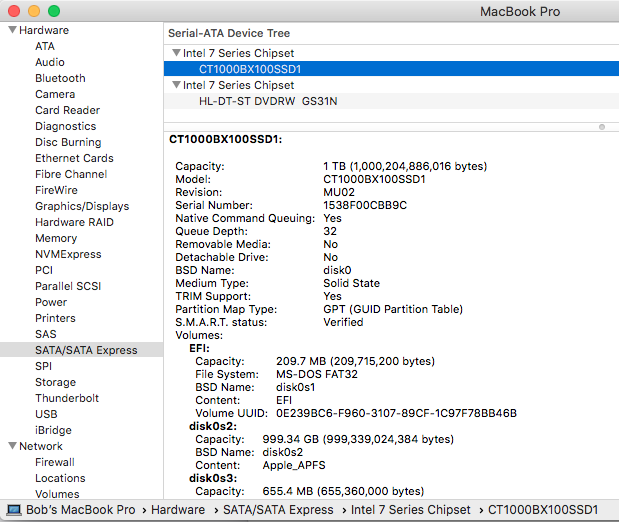Click the green zoom window button
The height and width of the screenshot is (522, 619).
click(54, 11)
